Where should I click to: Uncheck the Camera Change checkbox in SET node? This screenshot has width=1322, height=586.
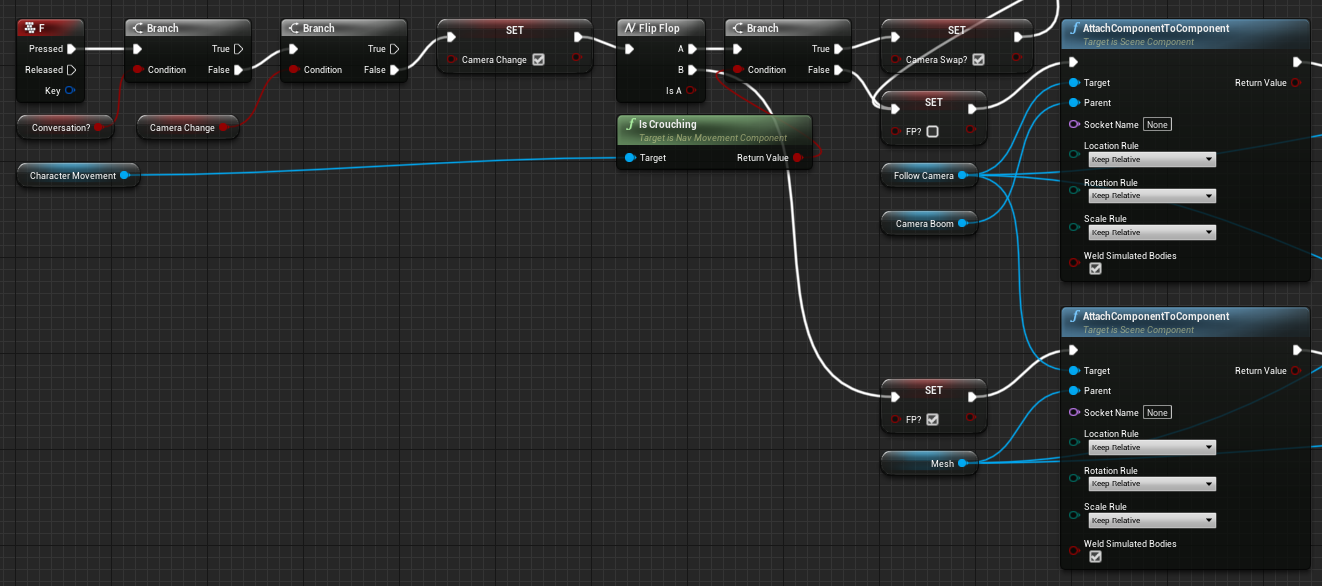point(539,60)
